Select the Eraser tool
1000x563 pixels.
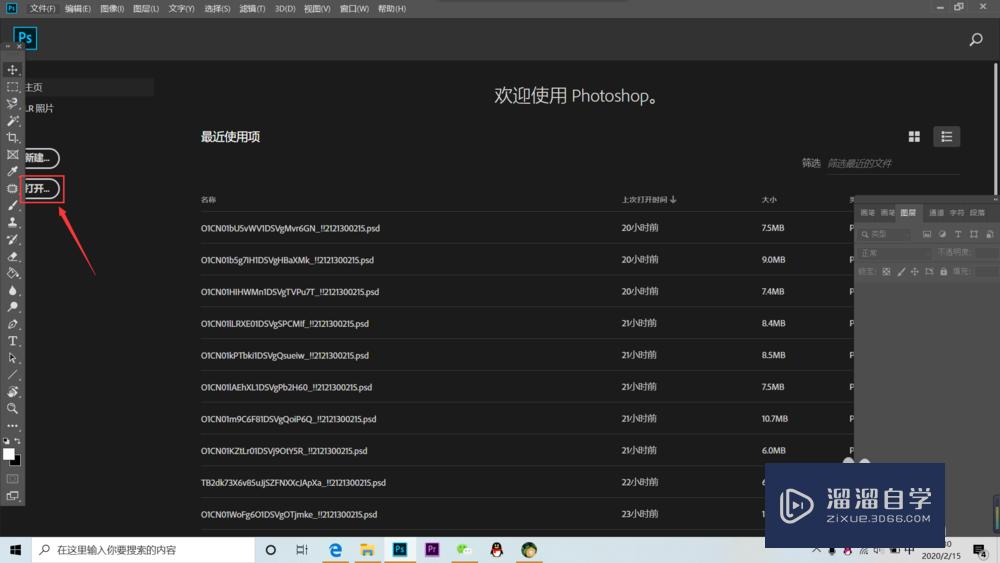click(x=12, y=256)
